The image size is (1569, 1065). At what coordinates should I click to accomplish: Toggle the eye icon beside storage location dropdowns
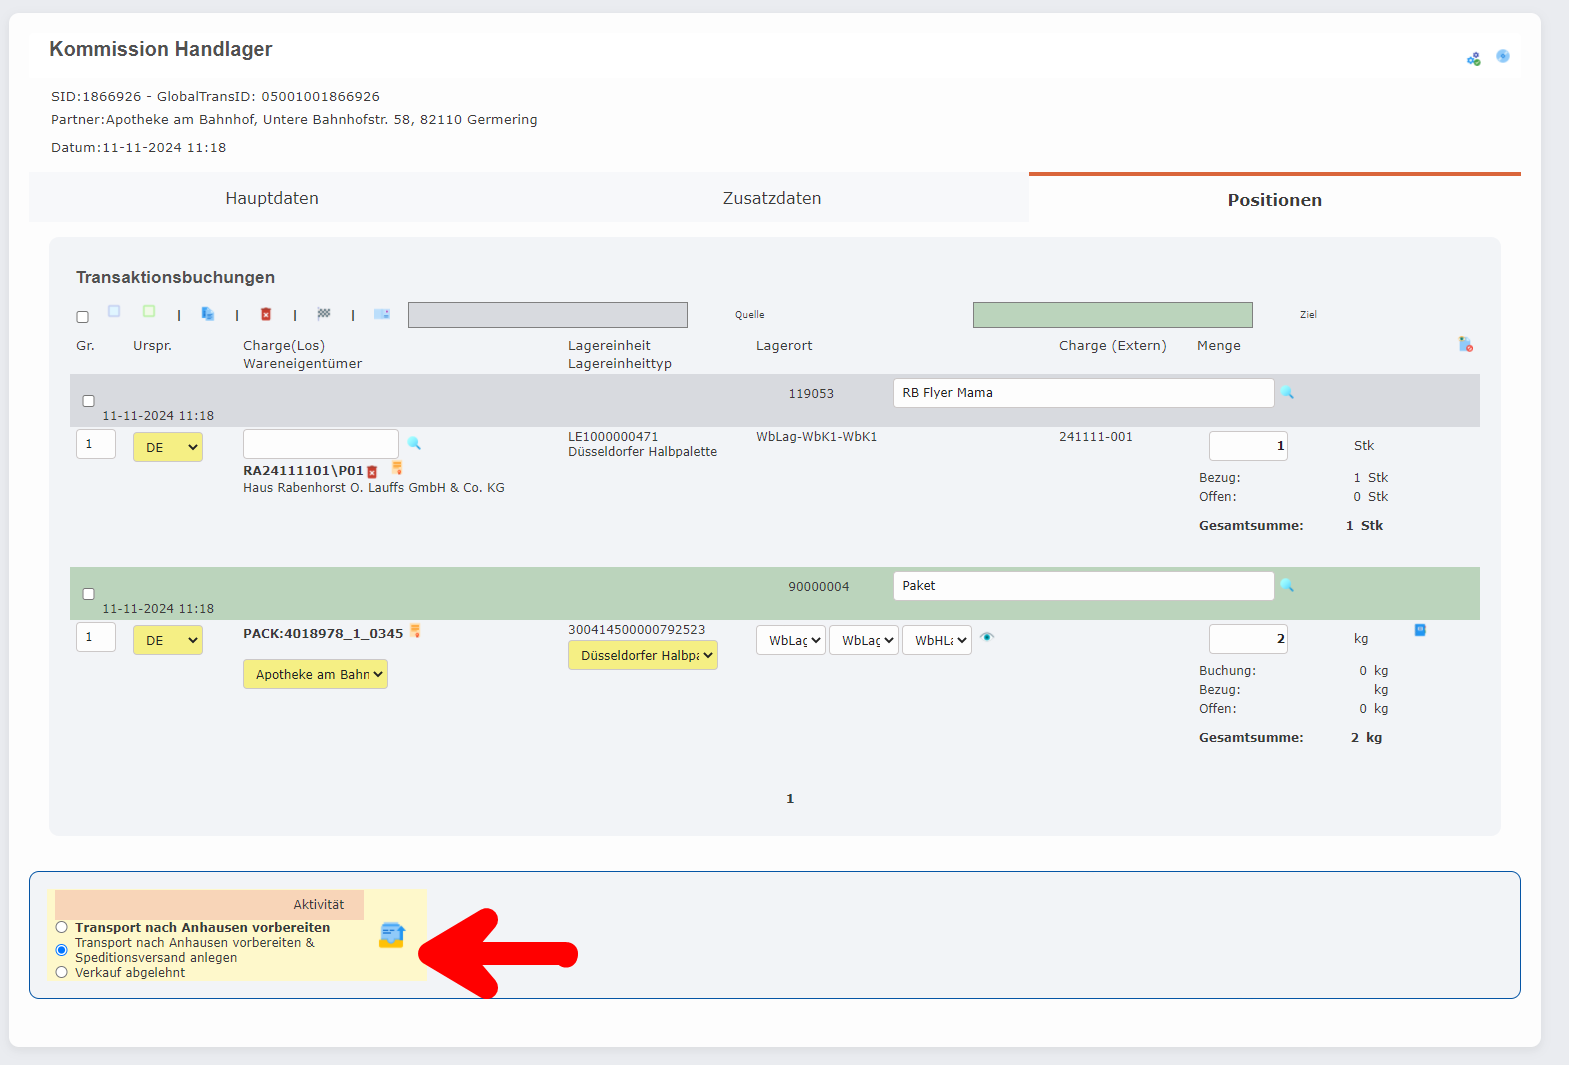click(x=987, y=637)
